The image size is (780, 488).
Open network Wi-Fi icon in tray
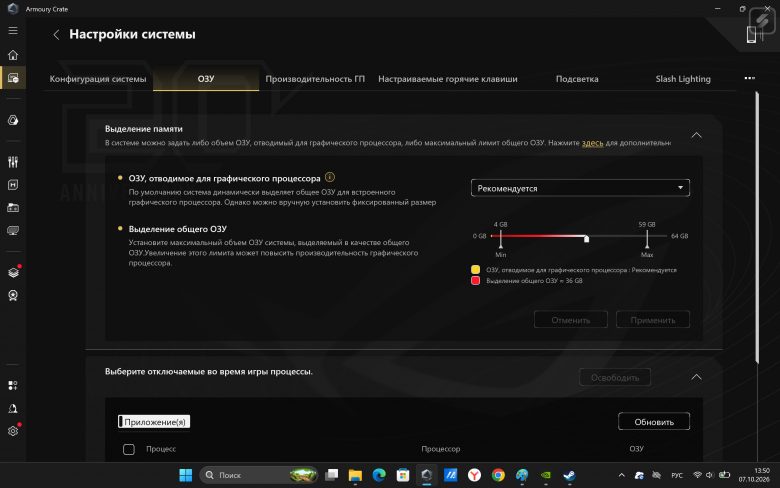click(x=697, y=475)
